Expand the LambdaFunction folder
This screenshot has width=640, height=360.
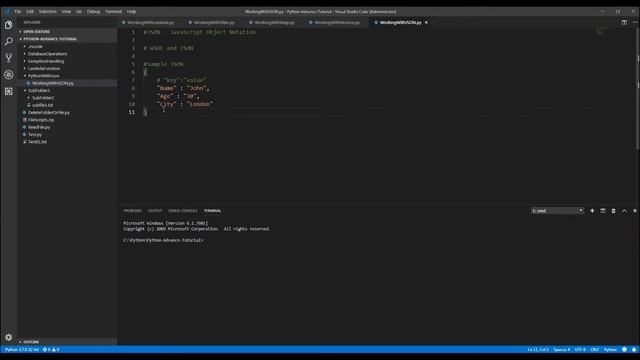(x=44, y=68)
